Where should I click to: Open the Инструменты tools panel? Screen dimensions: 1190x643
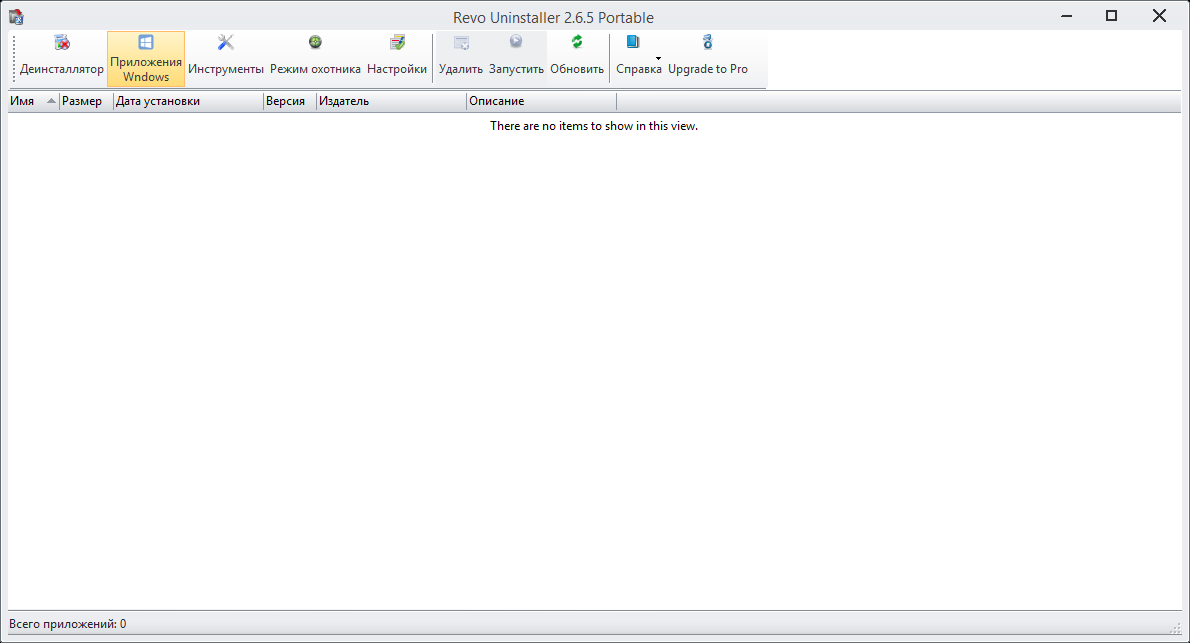225,58
